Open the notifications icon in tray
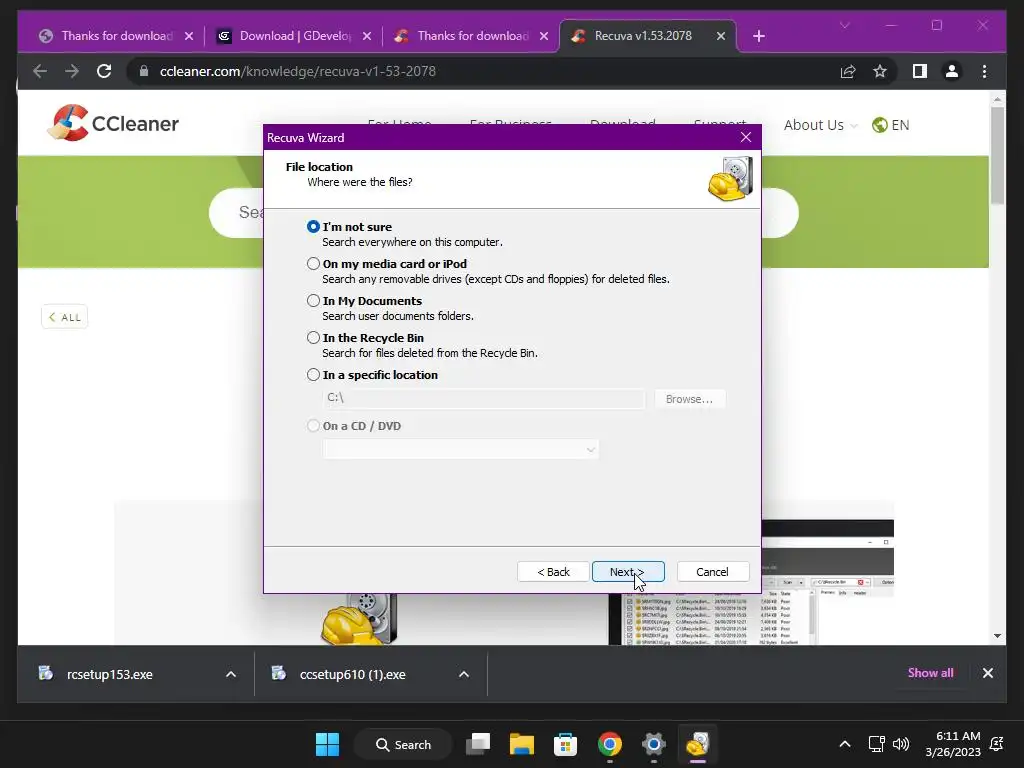The image size is (1024, 768). tap(997, 744)
